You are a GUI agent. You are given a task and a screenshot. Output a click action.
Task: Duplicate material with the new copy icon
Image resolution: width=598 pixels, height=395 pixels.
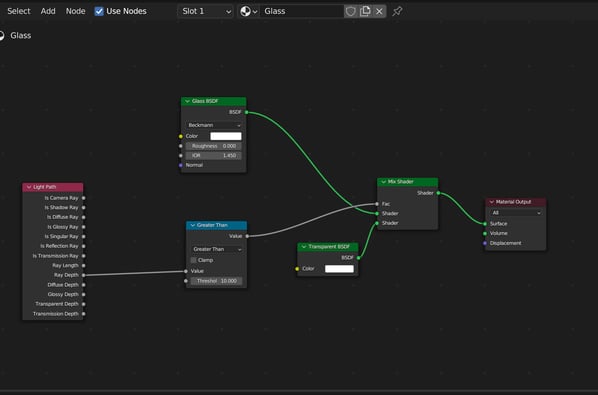pyautogui.click(x=365, y=11)
